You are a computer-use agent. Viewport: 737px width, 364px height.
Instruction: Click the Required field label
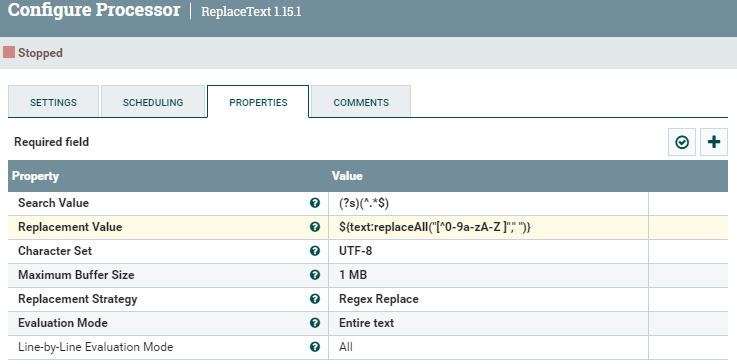click(51, 142)
